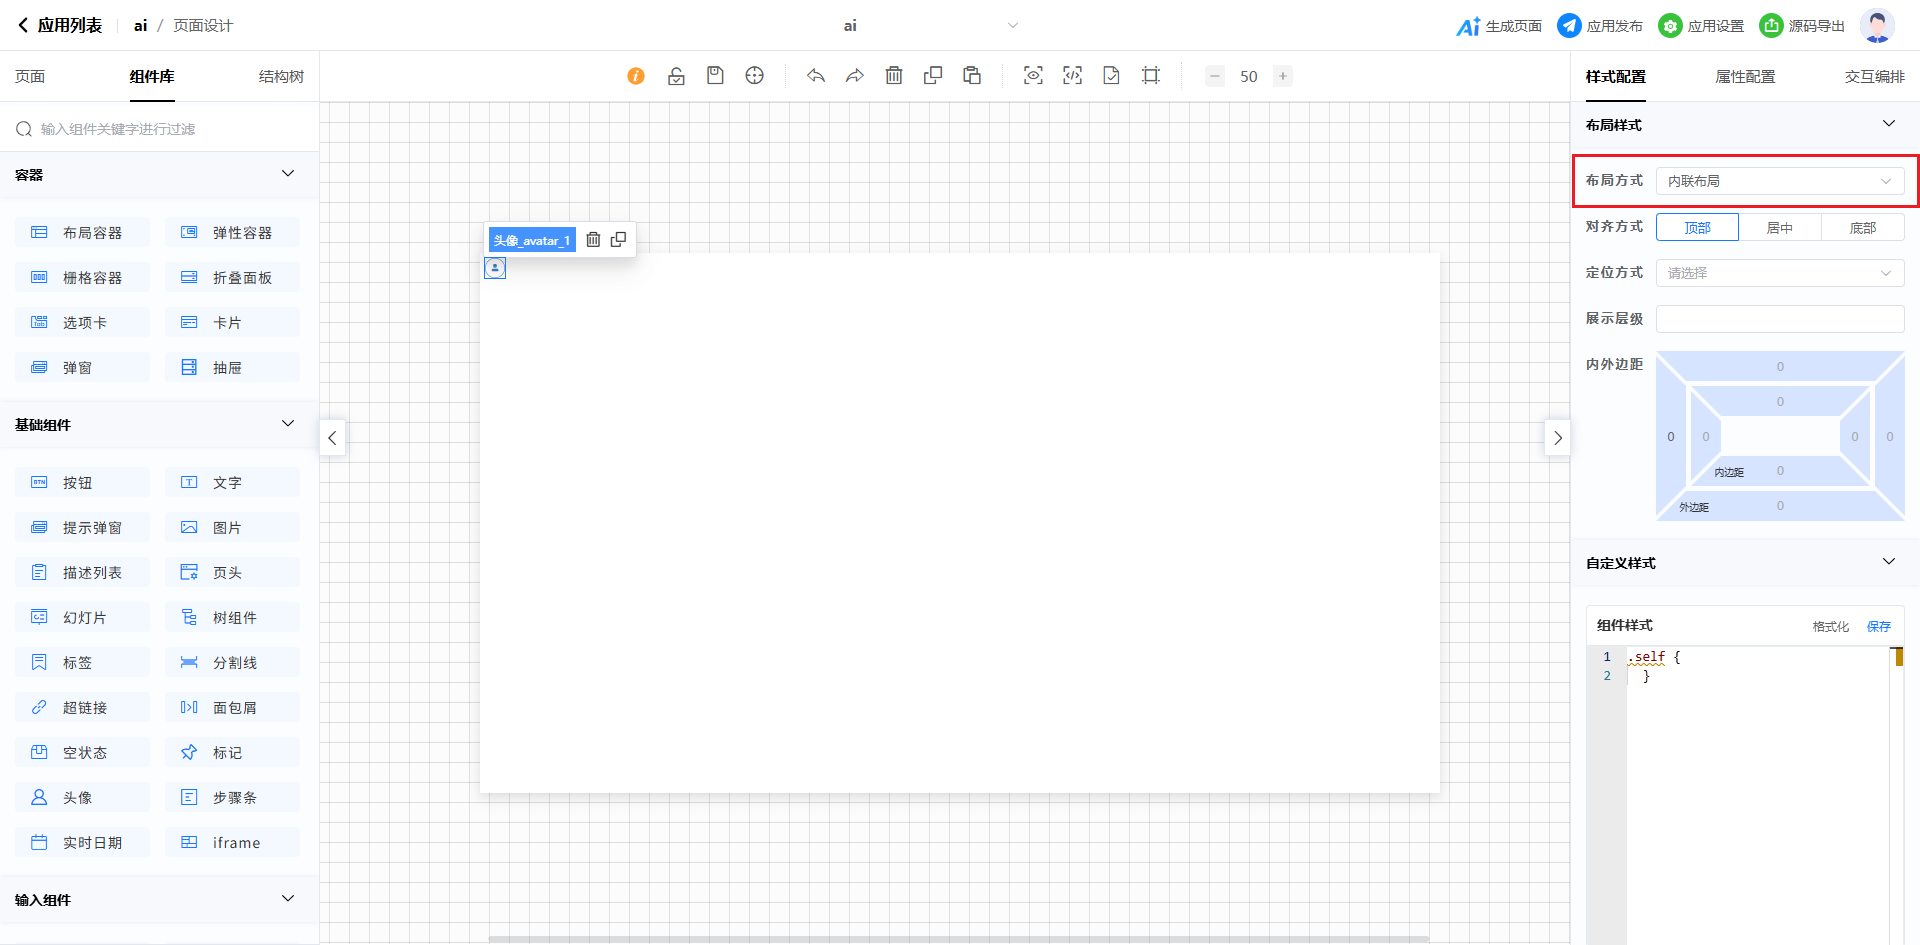Open the 布局方式 dropdown
The width and height of the screenshot is (1920, 945).
click(1780, 181)
